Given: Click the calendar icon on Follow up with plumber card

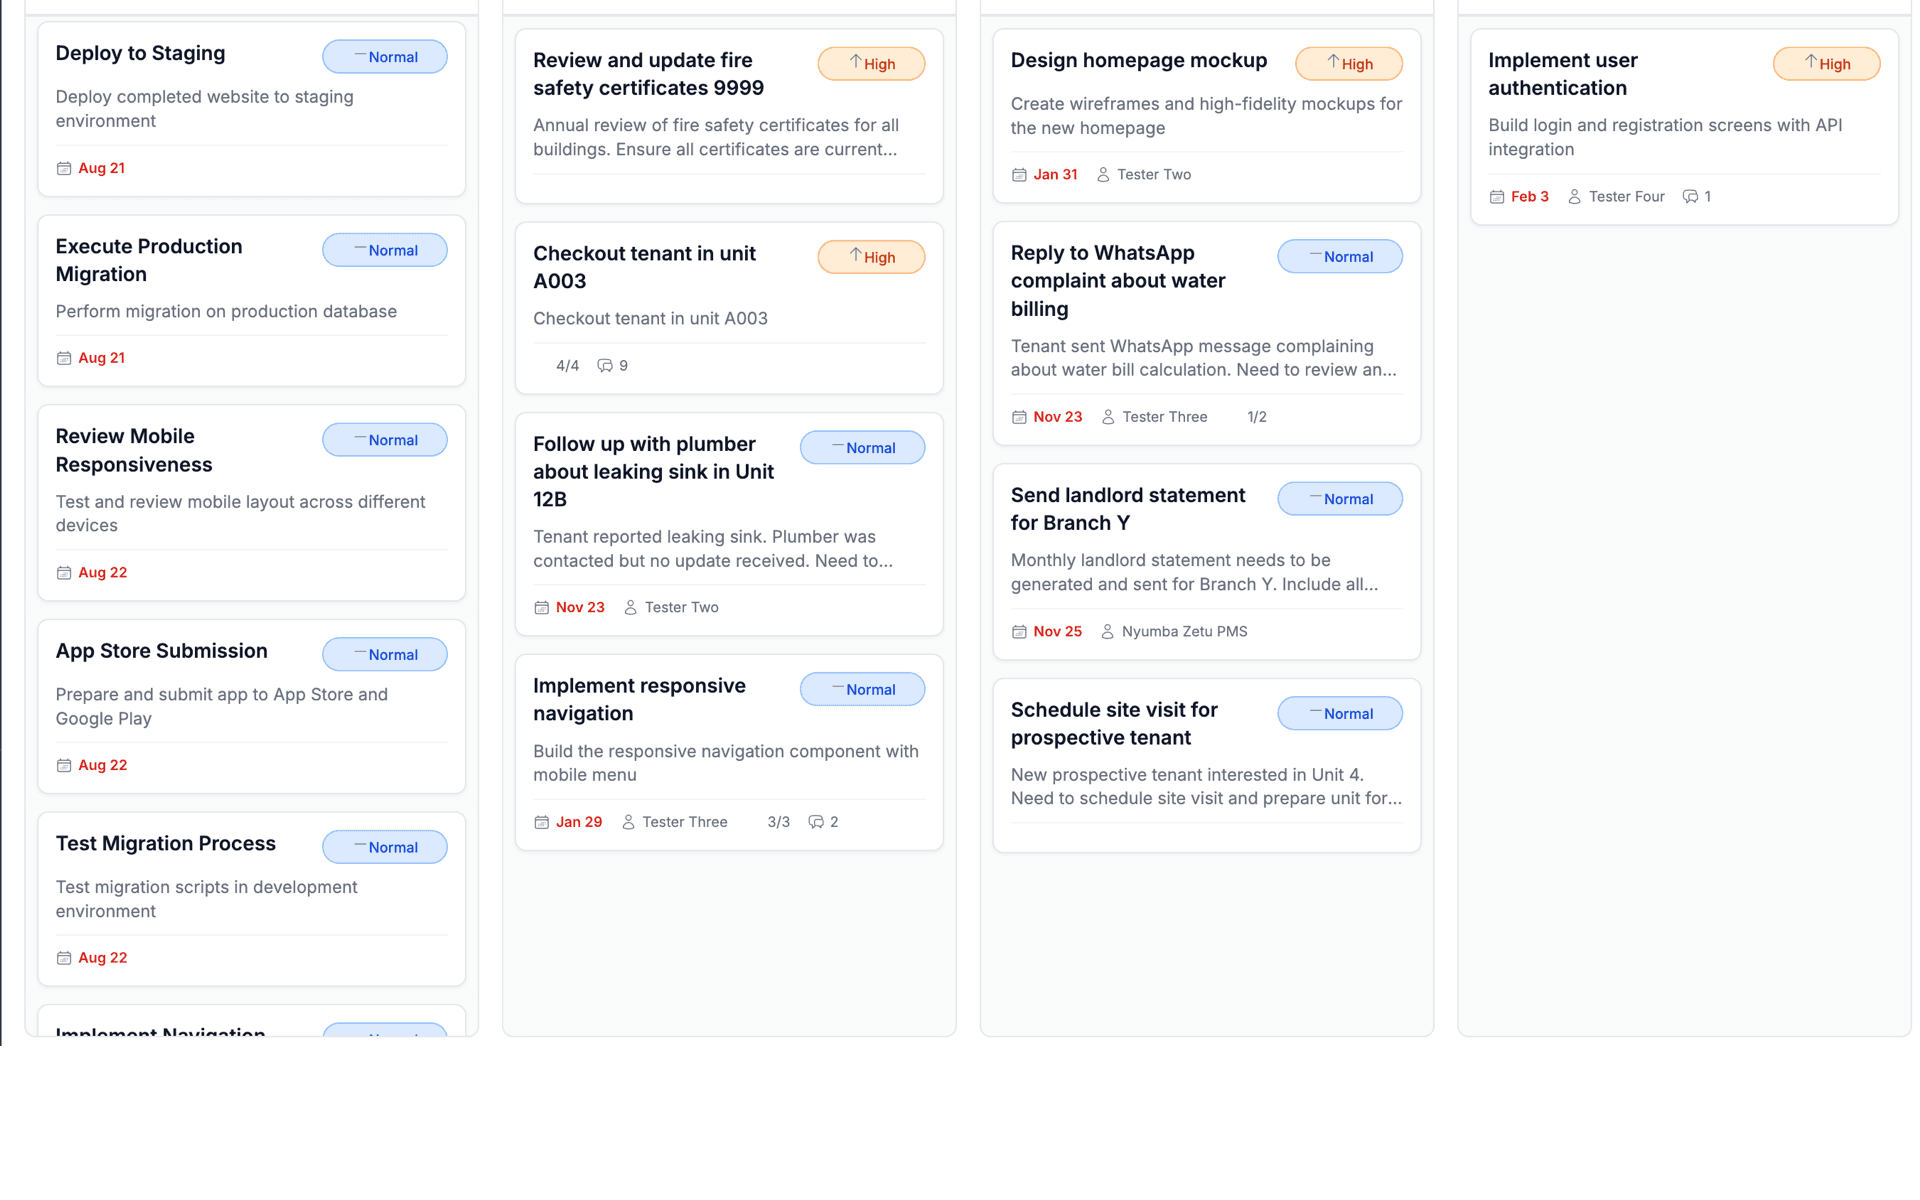Looking at the screenshot, I should click(x=541, y=607).
